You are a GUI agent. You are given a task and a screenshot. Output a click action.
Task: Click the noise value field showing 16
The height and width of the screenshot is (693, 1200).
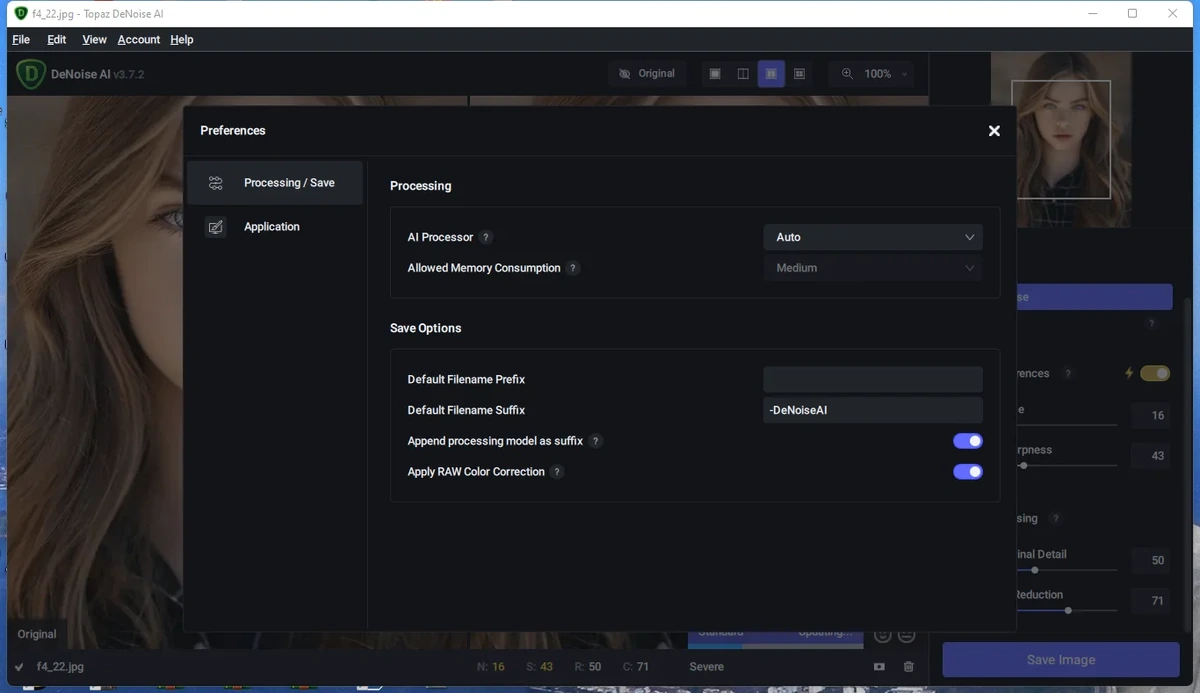point(1151,416)
